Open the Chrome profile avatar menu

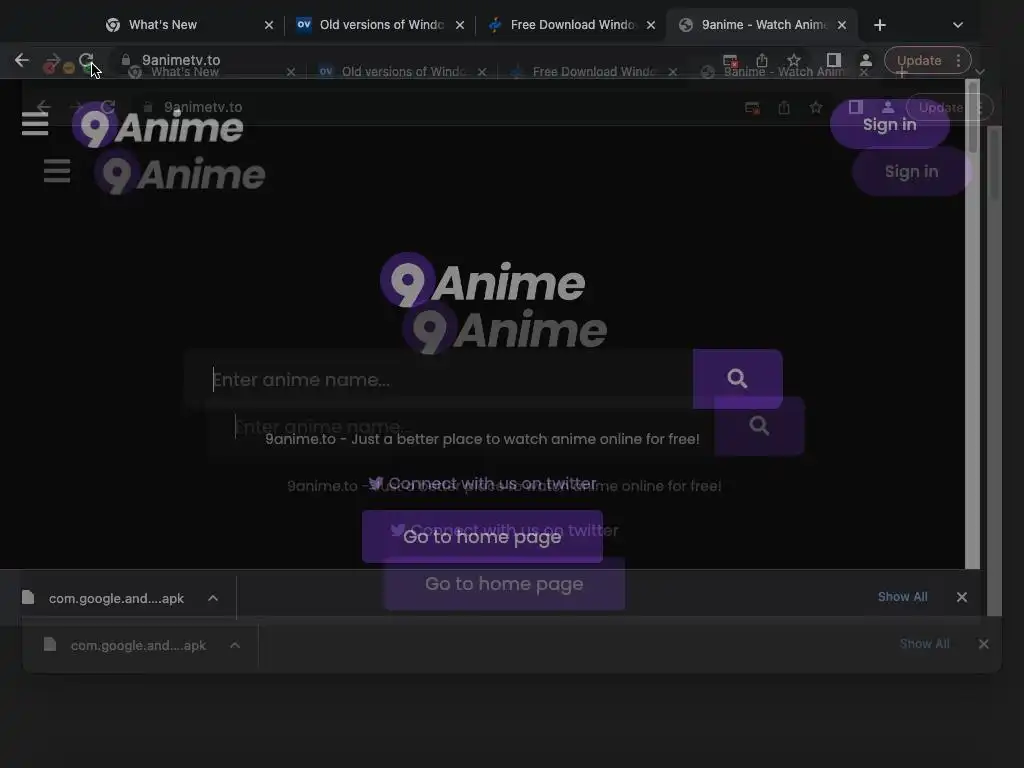point(866,60)
